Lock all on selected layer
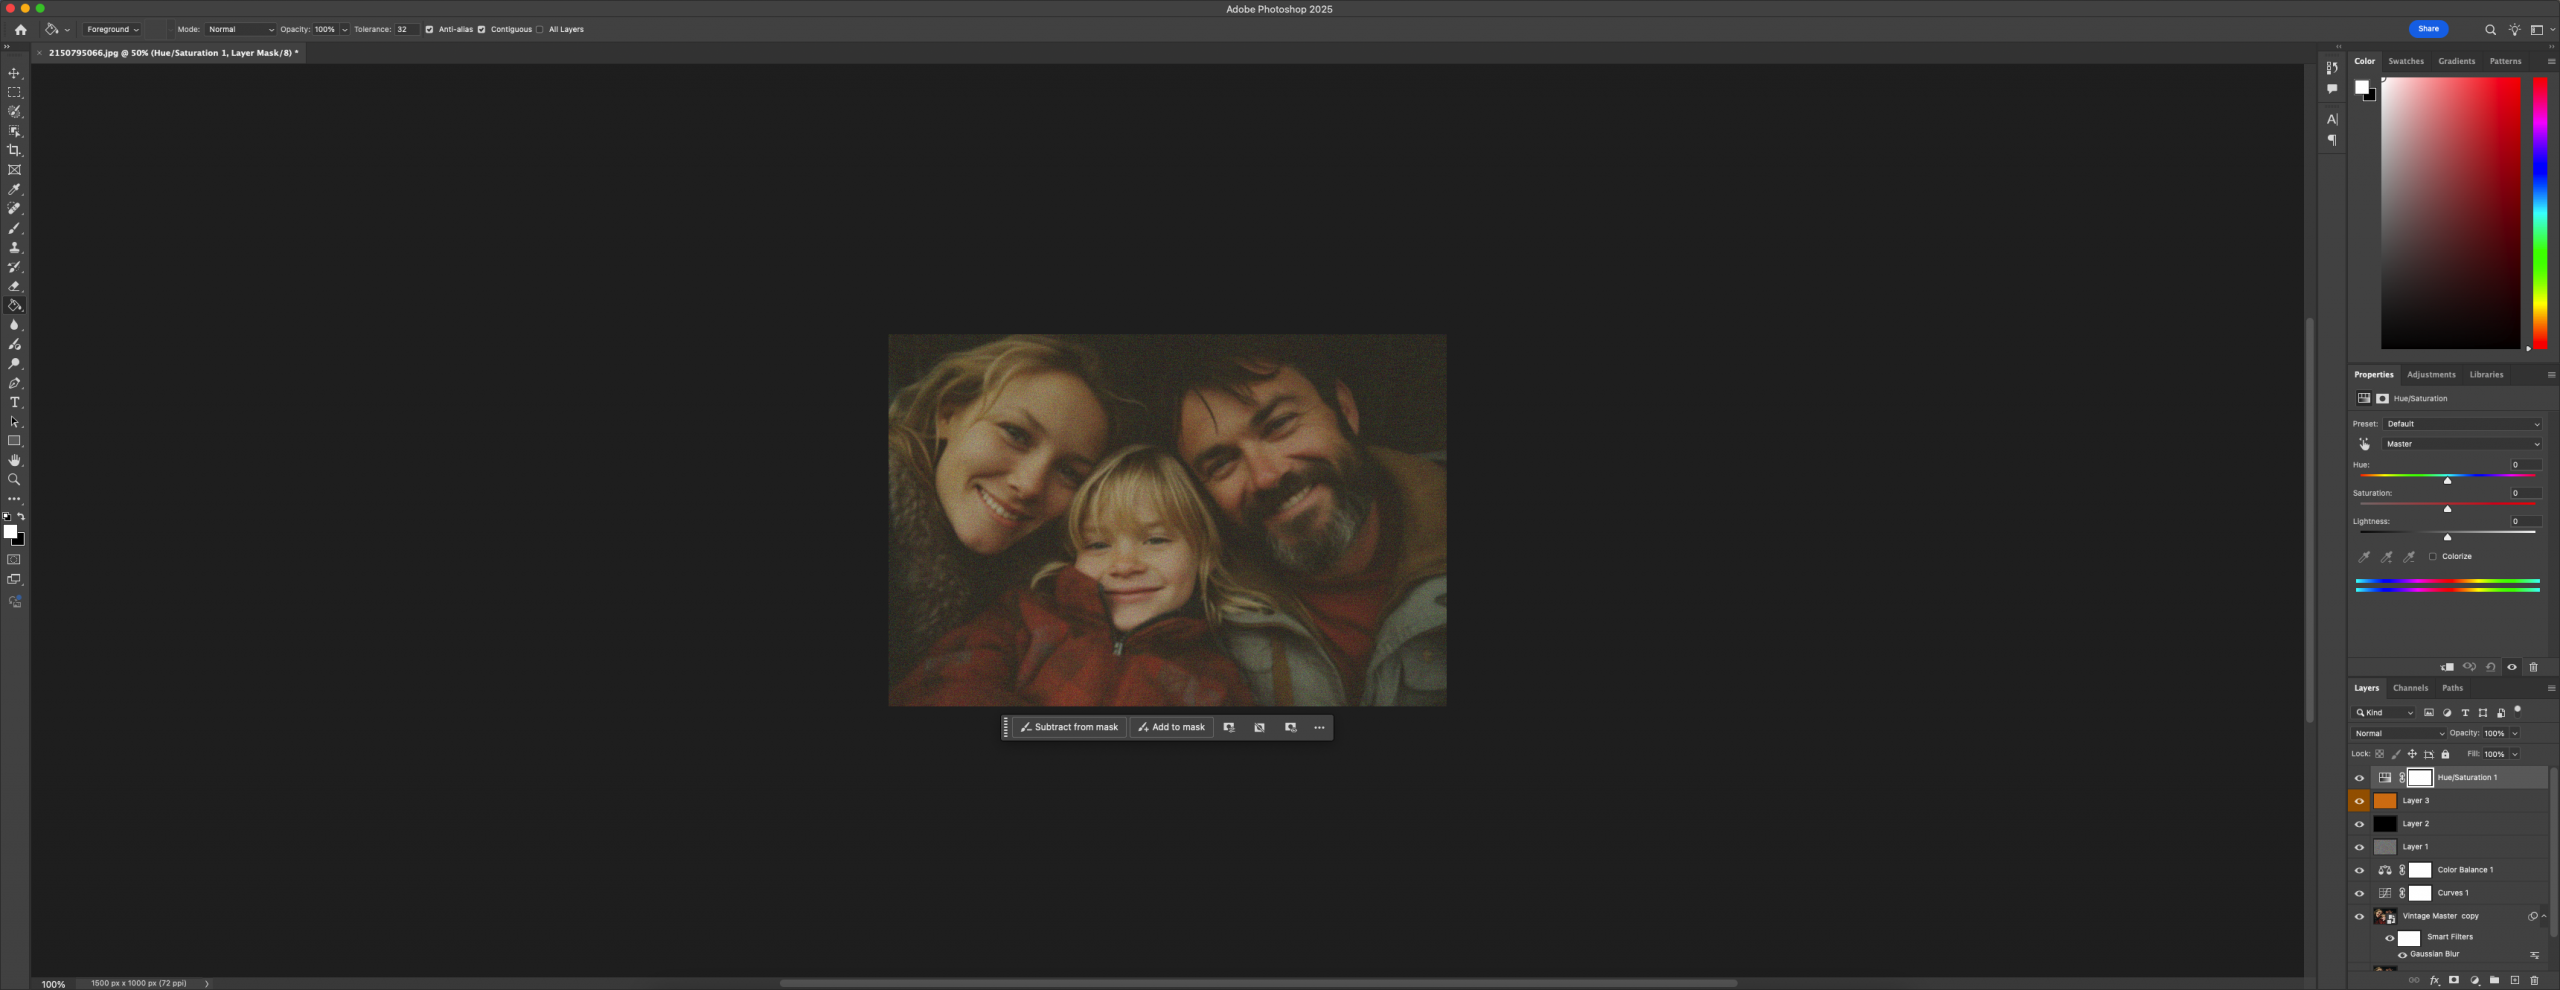This screenshot has width=2560, height=990. click(2445, 754)
